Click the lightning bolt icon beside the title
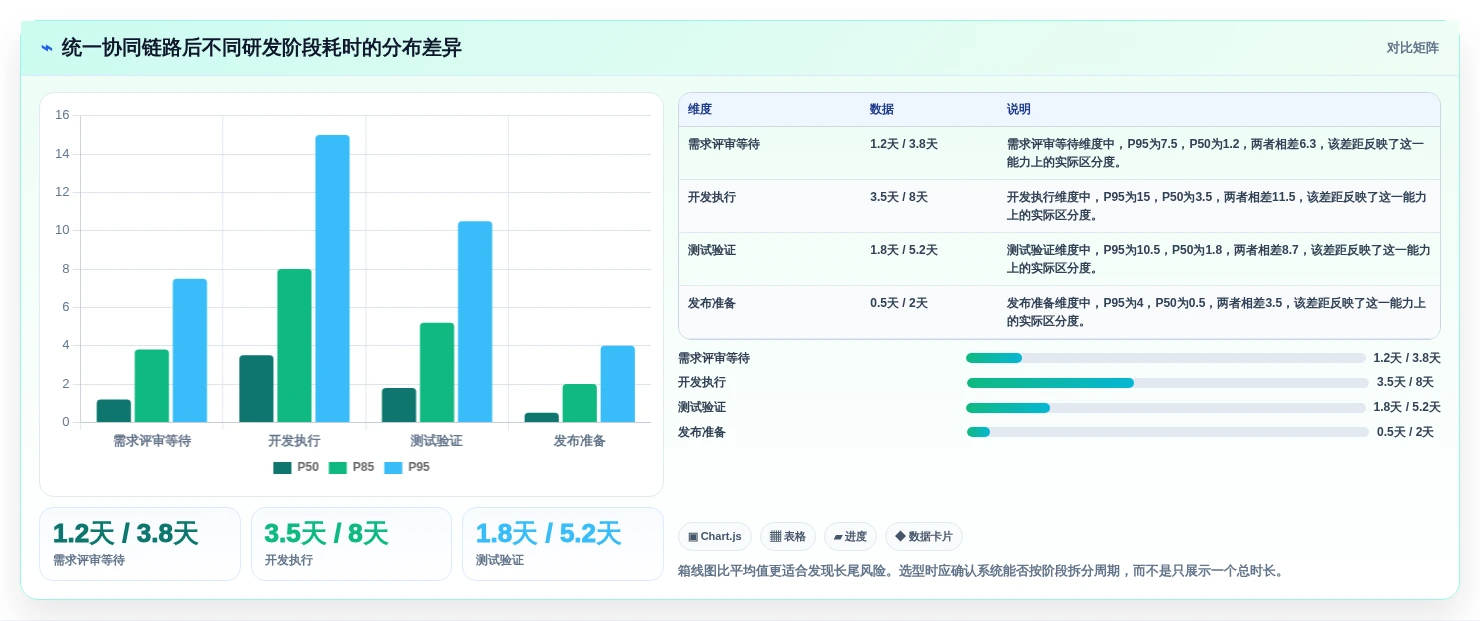1480x621 pixels. 47,48
